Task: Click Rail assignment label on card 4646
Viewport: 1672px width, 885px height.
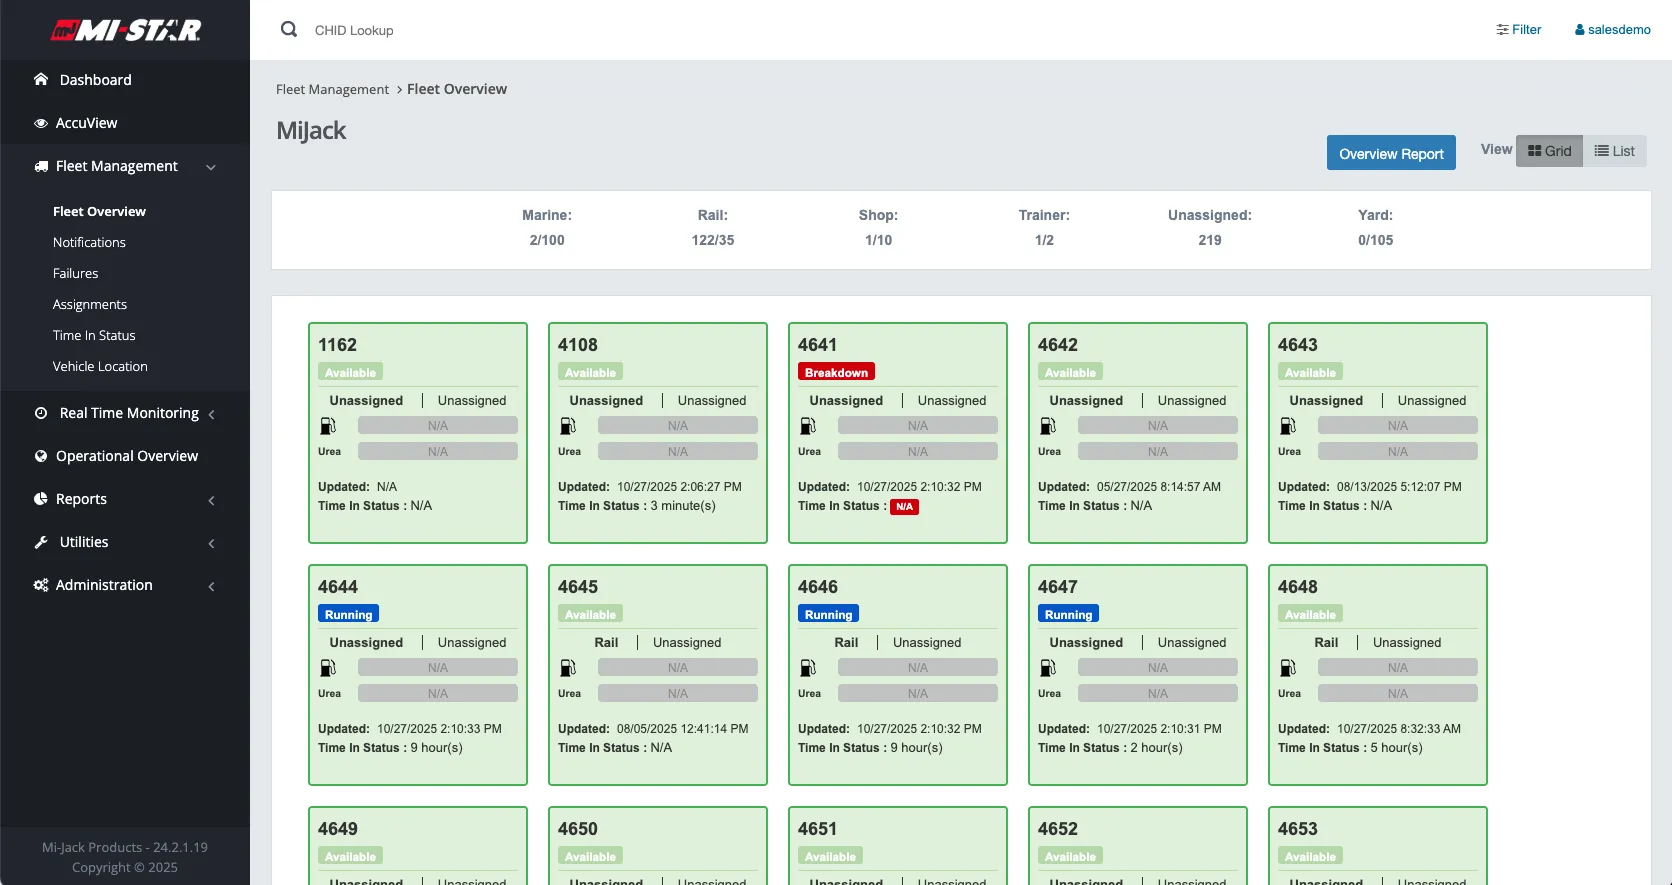Action: tap(846, 642)
